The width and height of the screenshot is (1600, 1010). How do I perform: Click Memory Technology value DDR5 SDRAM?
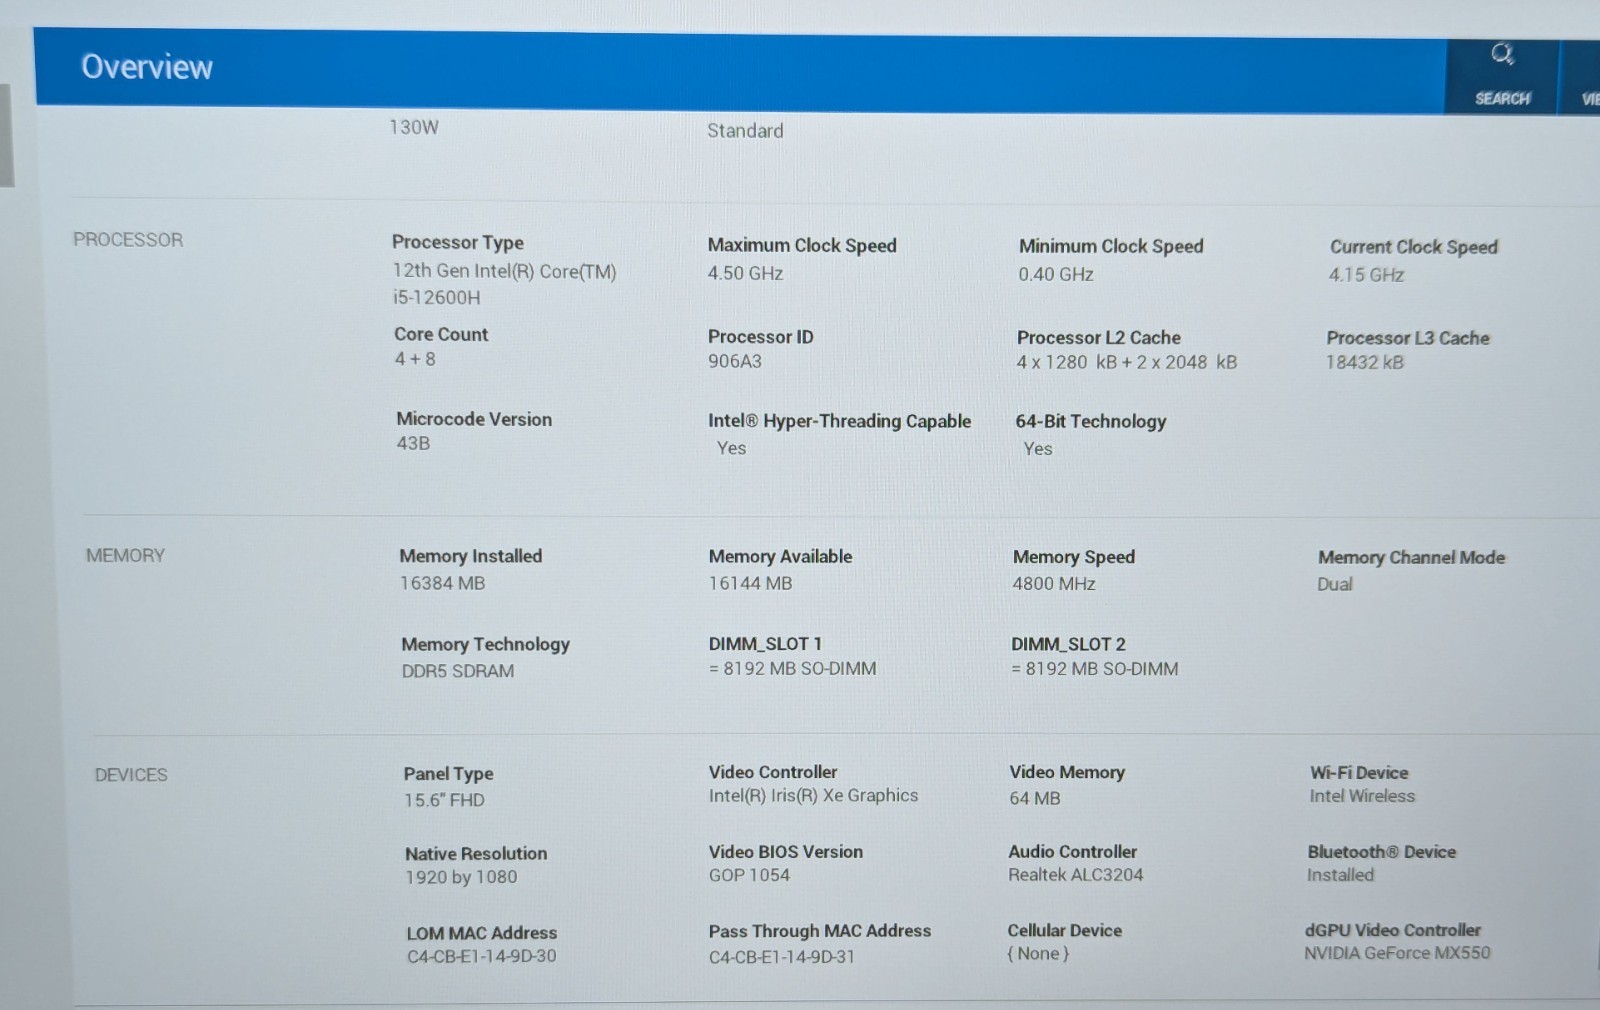click(x=458, y=671)
